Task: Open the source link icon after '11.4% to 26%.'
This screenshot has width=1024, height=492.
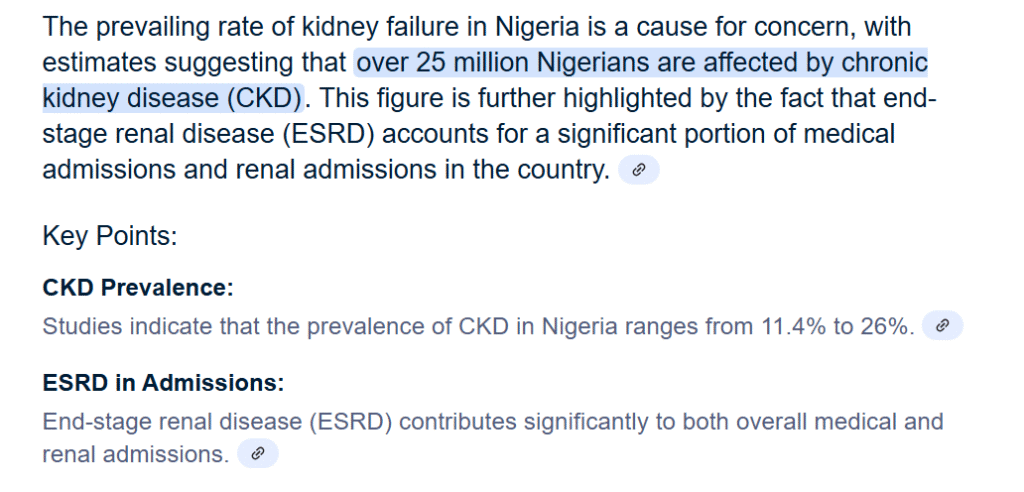Action: coord(942,325)
